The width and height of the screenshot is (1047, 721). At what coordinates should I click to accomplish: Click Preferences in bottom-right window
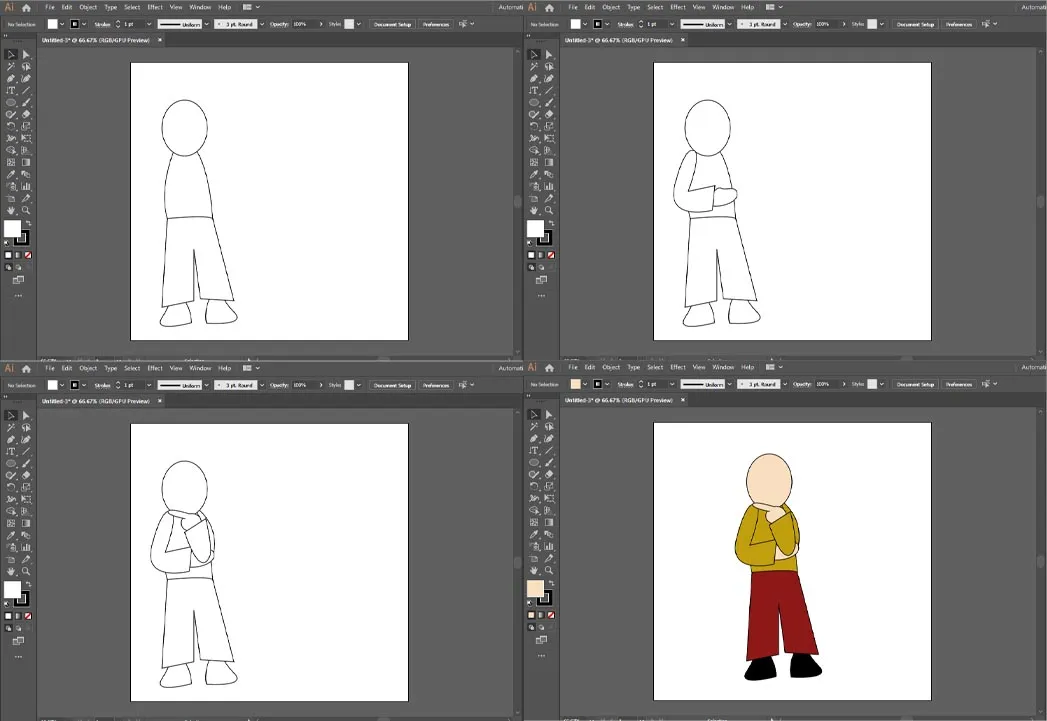959,384
